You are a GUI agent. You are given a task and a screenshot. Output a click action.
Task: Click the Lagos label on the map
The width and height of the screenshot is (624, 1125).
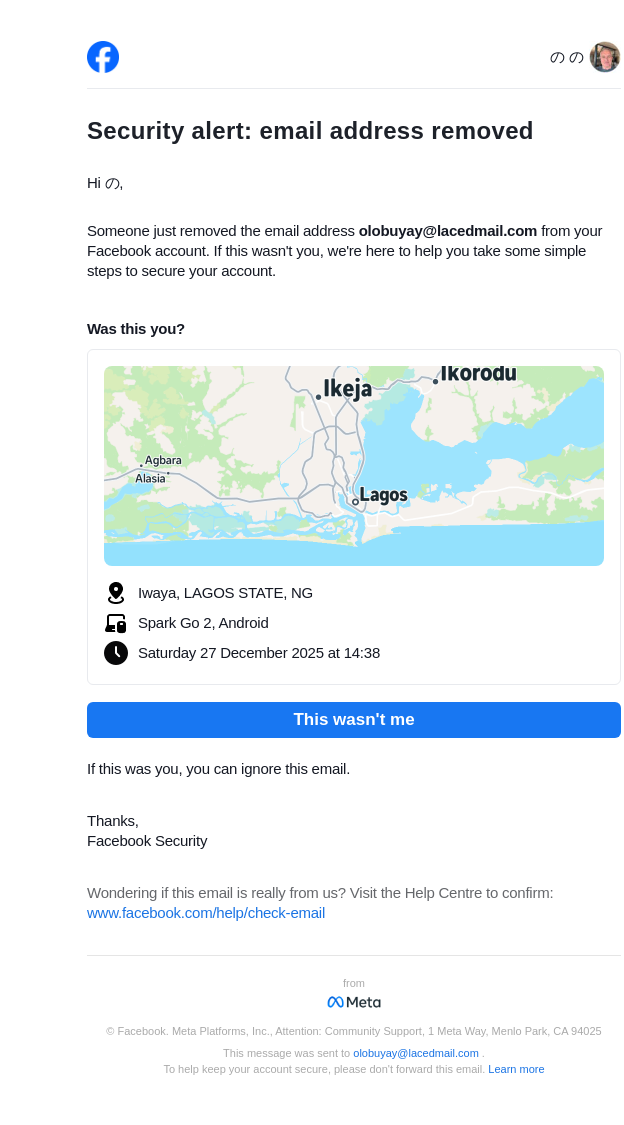click(383, 495)
